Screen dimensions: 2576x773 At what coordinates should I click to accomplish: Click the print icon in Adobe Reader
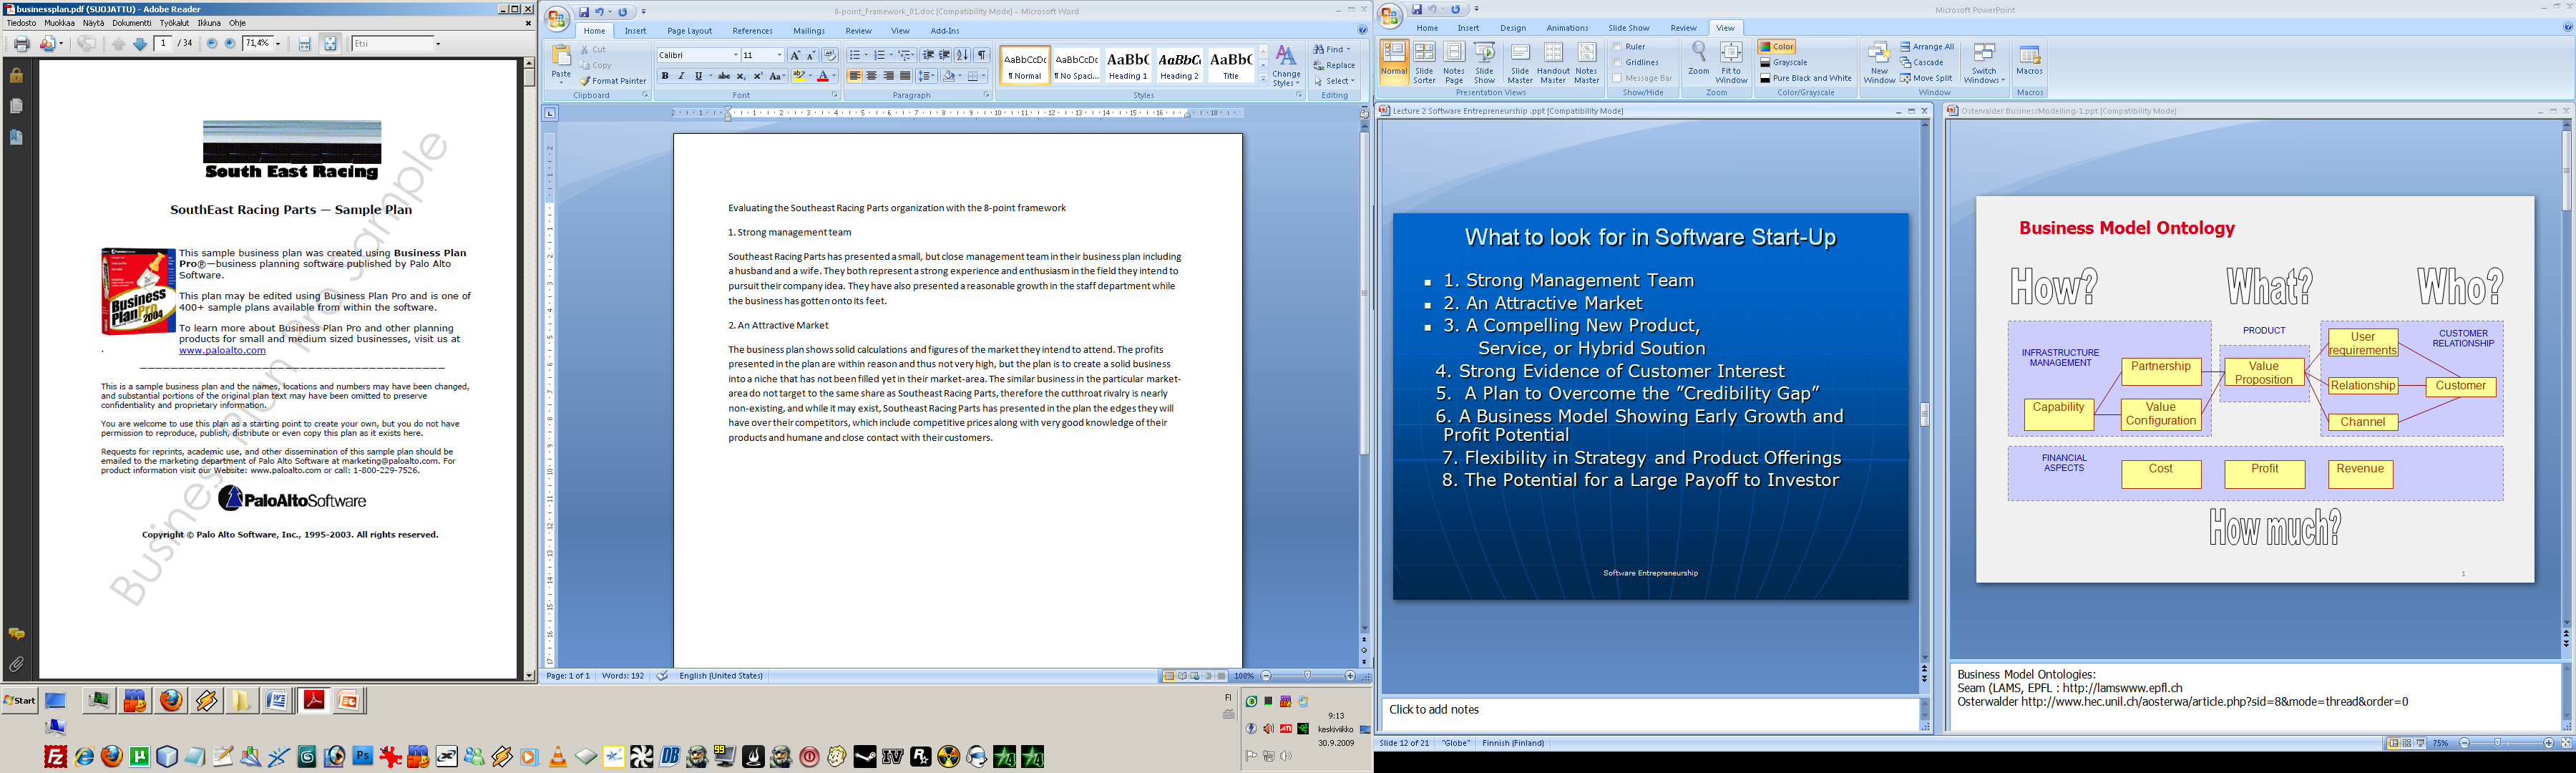click(21, 44)
